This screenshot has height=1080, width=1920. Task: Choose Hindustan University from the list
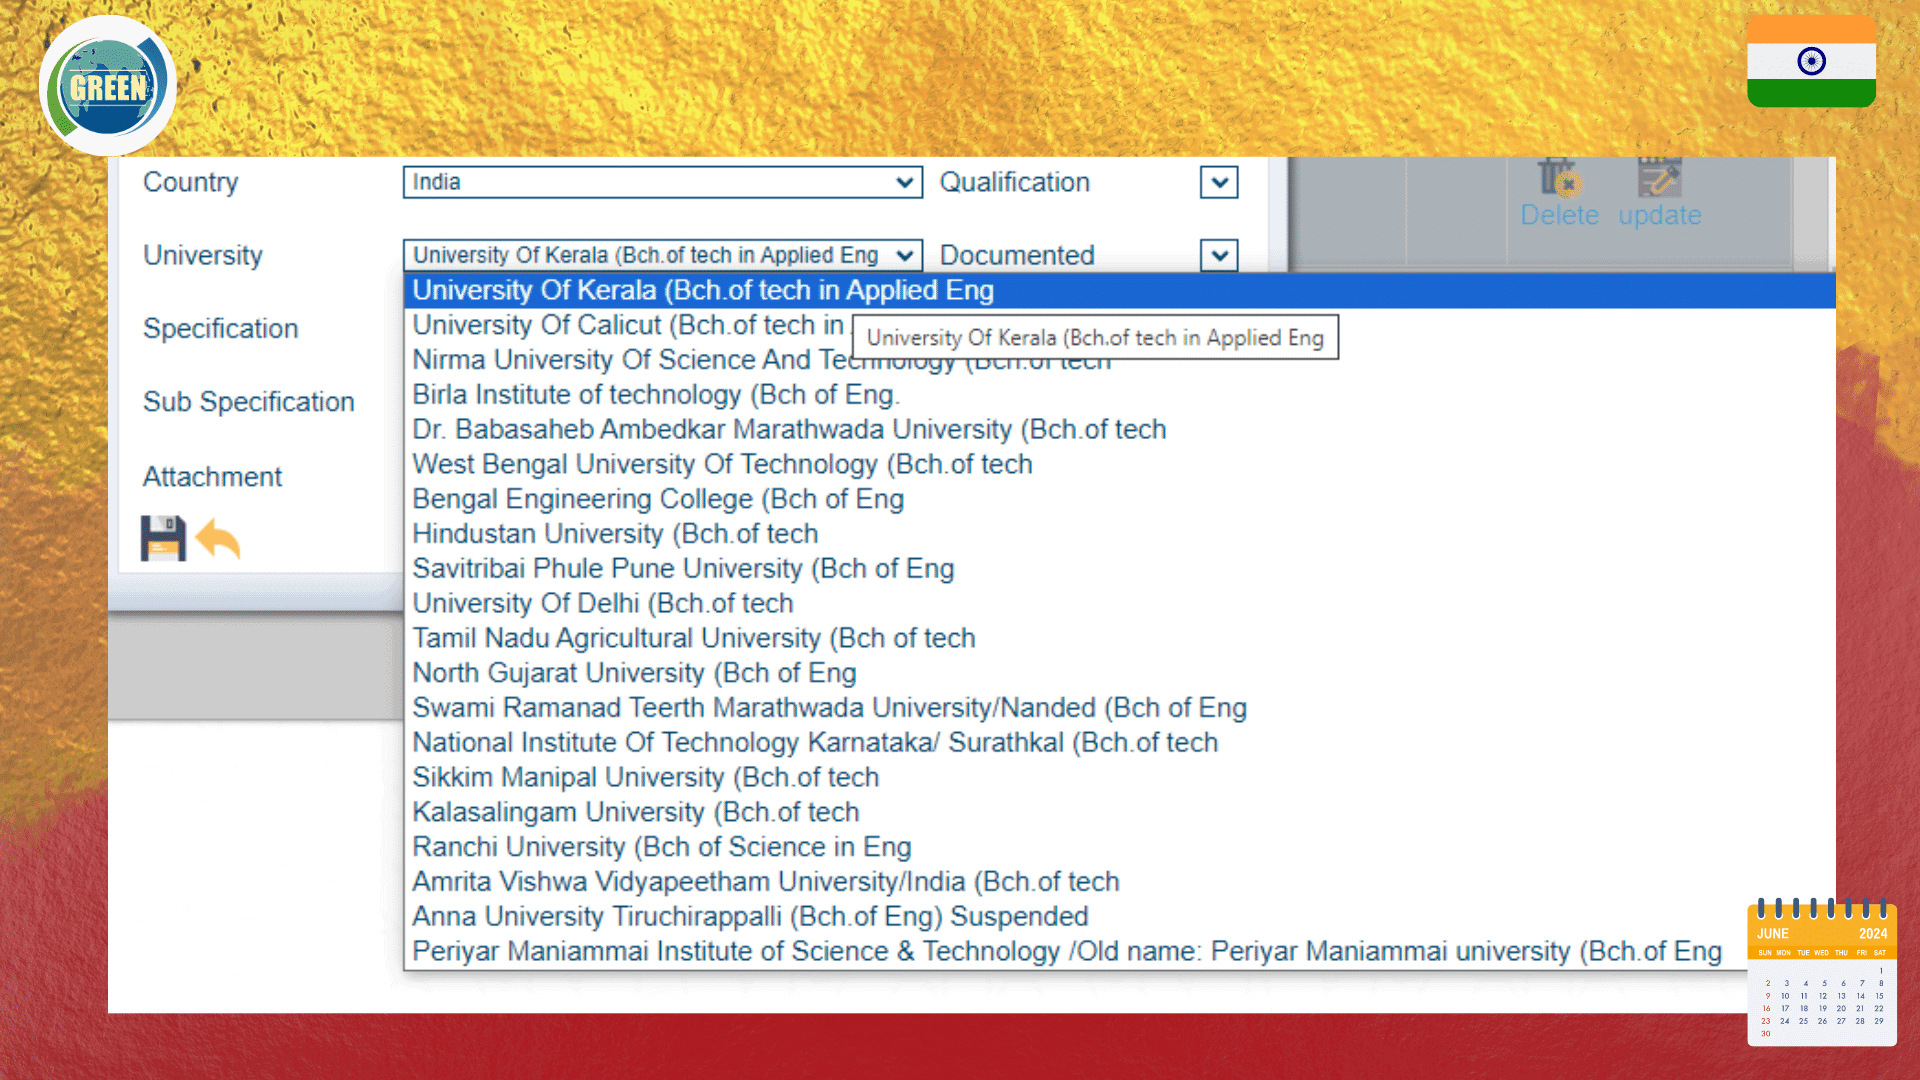coord(615,534)
